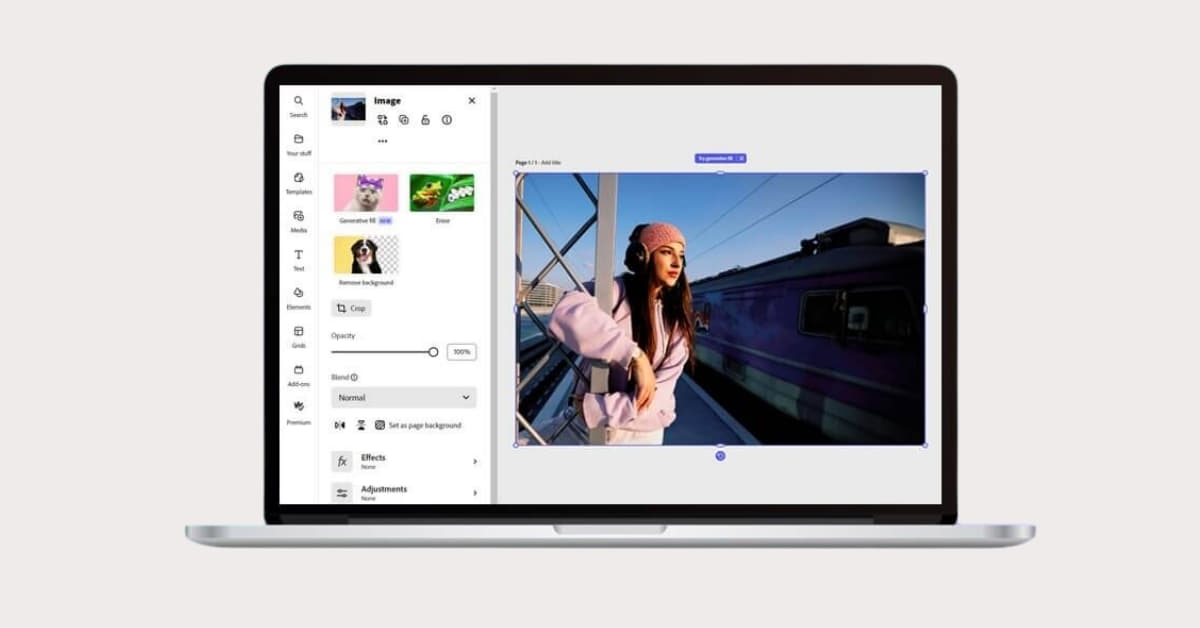Open the Premium section
Image resolution: width=1200 pixels, height=628 pixels.
pyautogui.click(x=298, y=413)
